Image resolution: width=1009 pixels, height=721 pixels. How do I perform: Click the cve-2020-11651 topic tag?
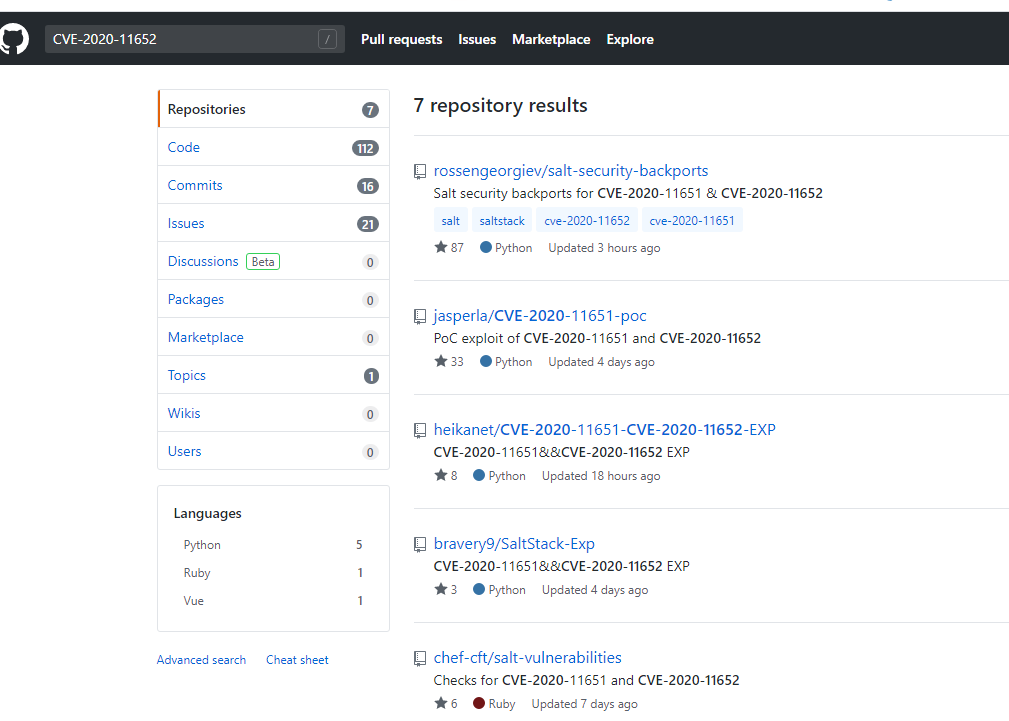coord(692,221)
